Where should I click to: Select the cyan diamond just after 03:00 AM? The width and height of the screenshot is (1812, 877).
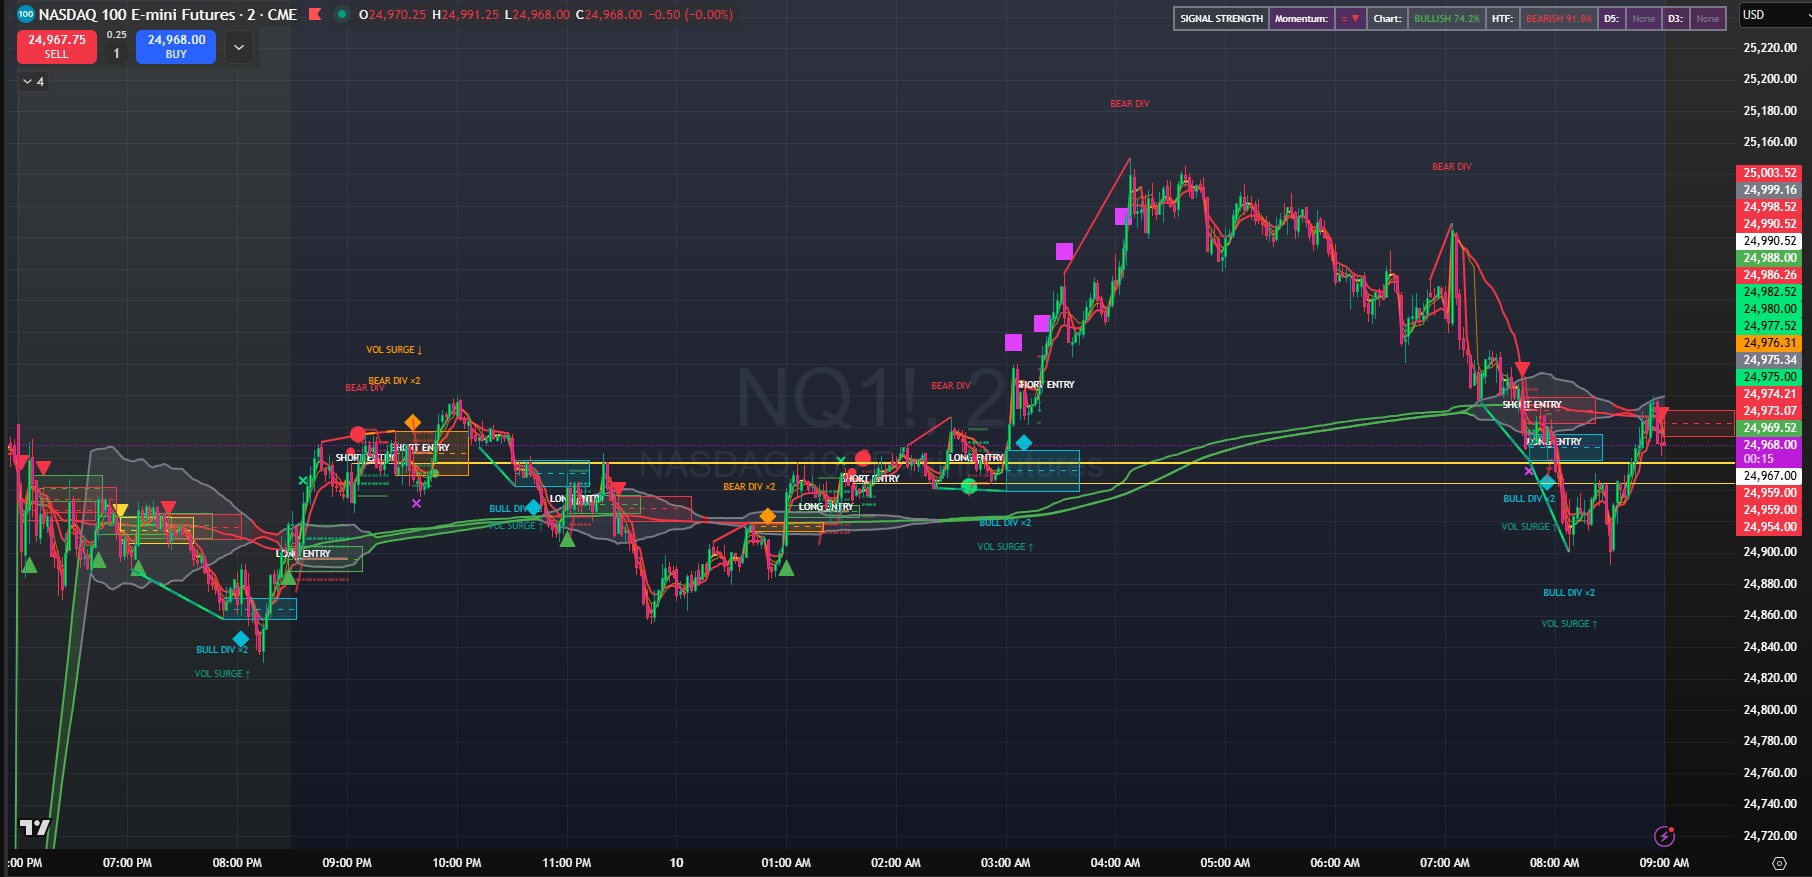coord(1023,442)
